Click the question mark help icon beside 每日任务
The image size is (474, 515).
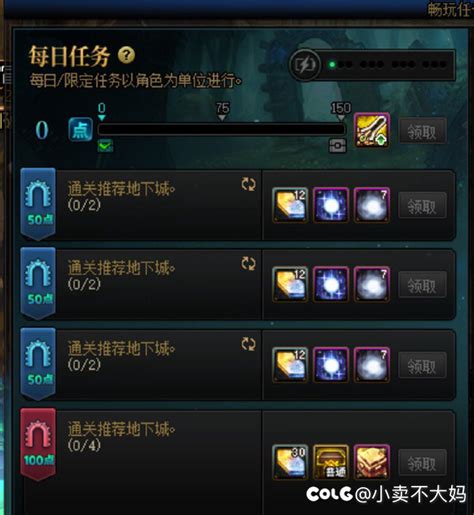point(126,55)
